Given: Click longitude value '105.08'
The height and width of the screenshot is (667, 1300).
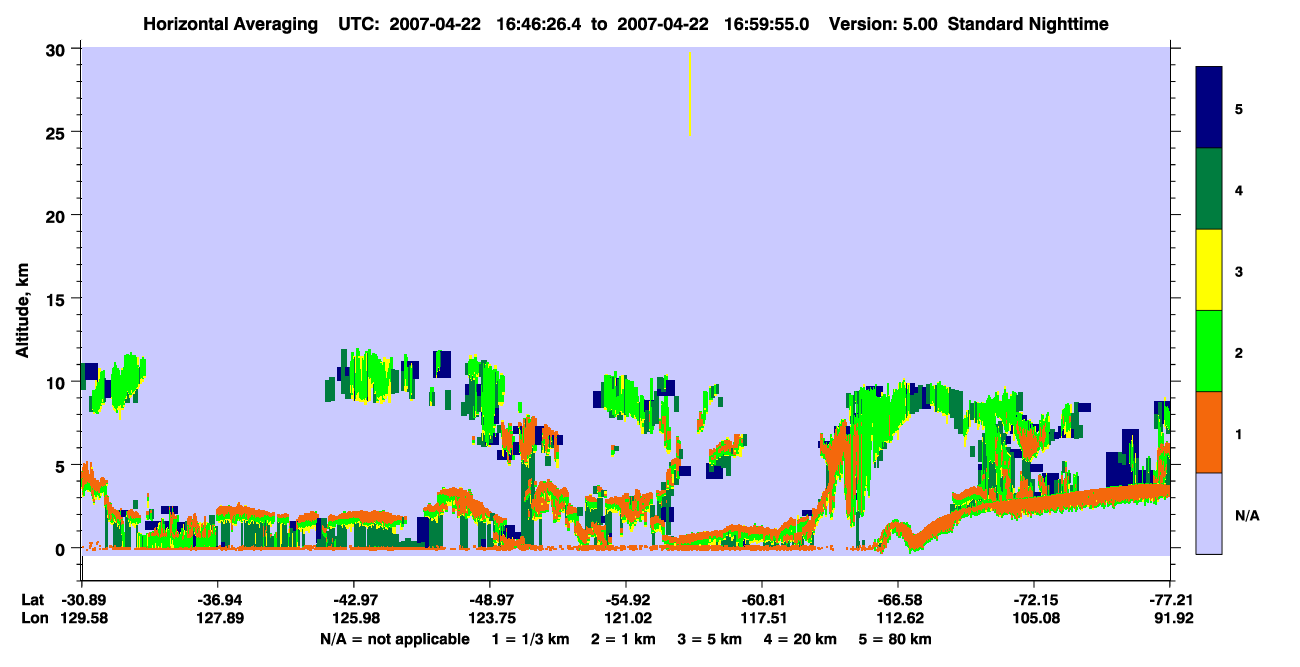Looking at the screenshot, I should click(1034, 618).
